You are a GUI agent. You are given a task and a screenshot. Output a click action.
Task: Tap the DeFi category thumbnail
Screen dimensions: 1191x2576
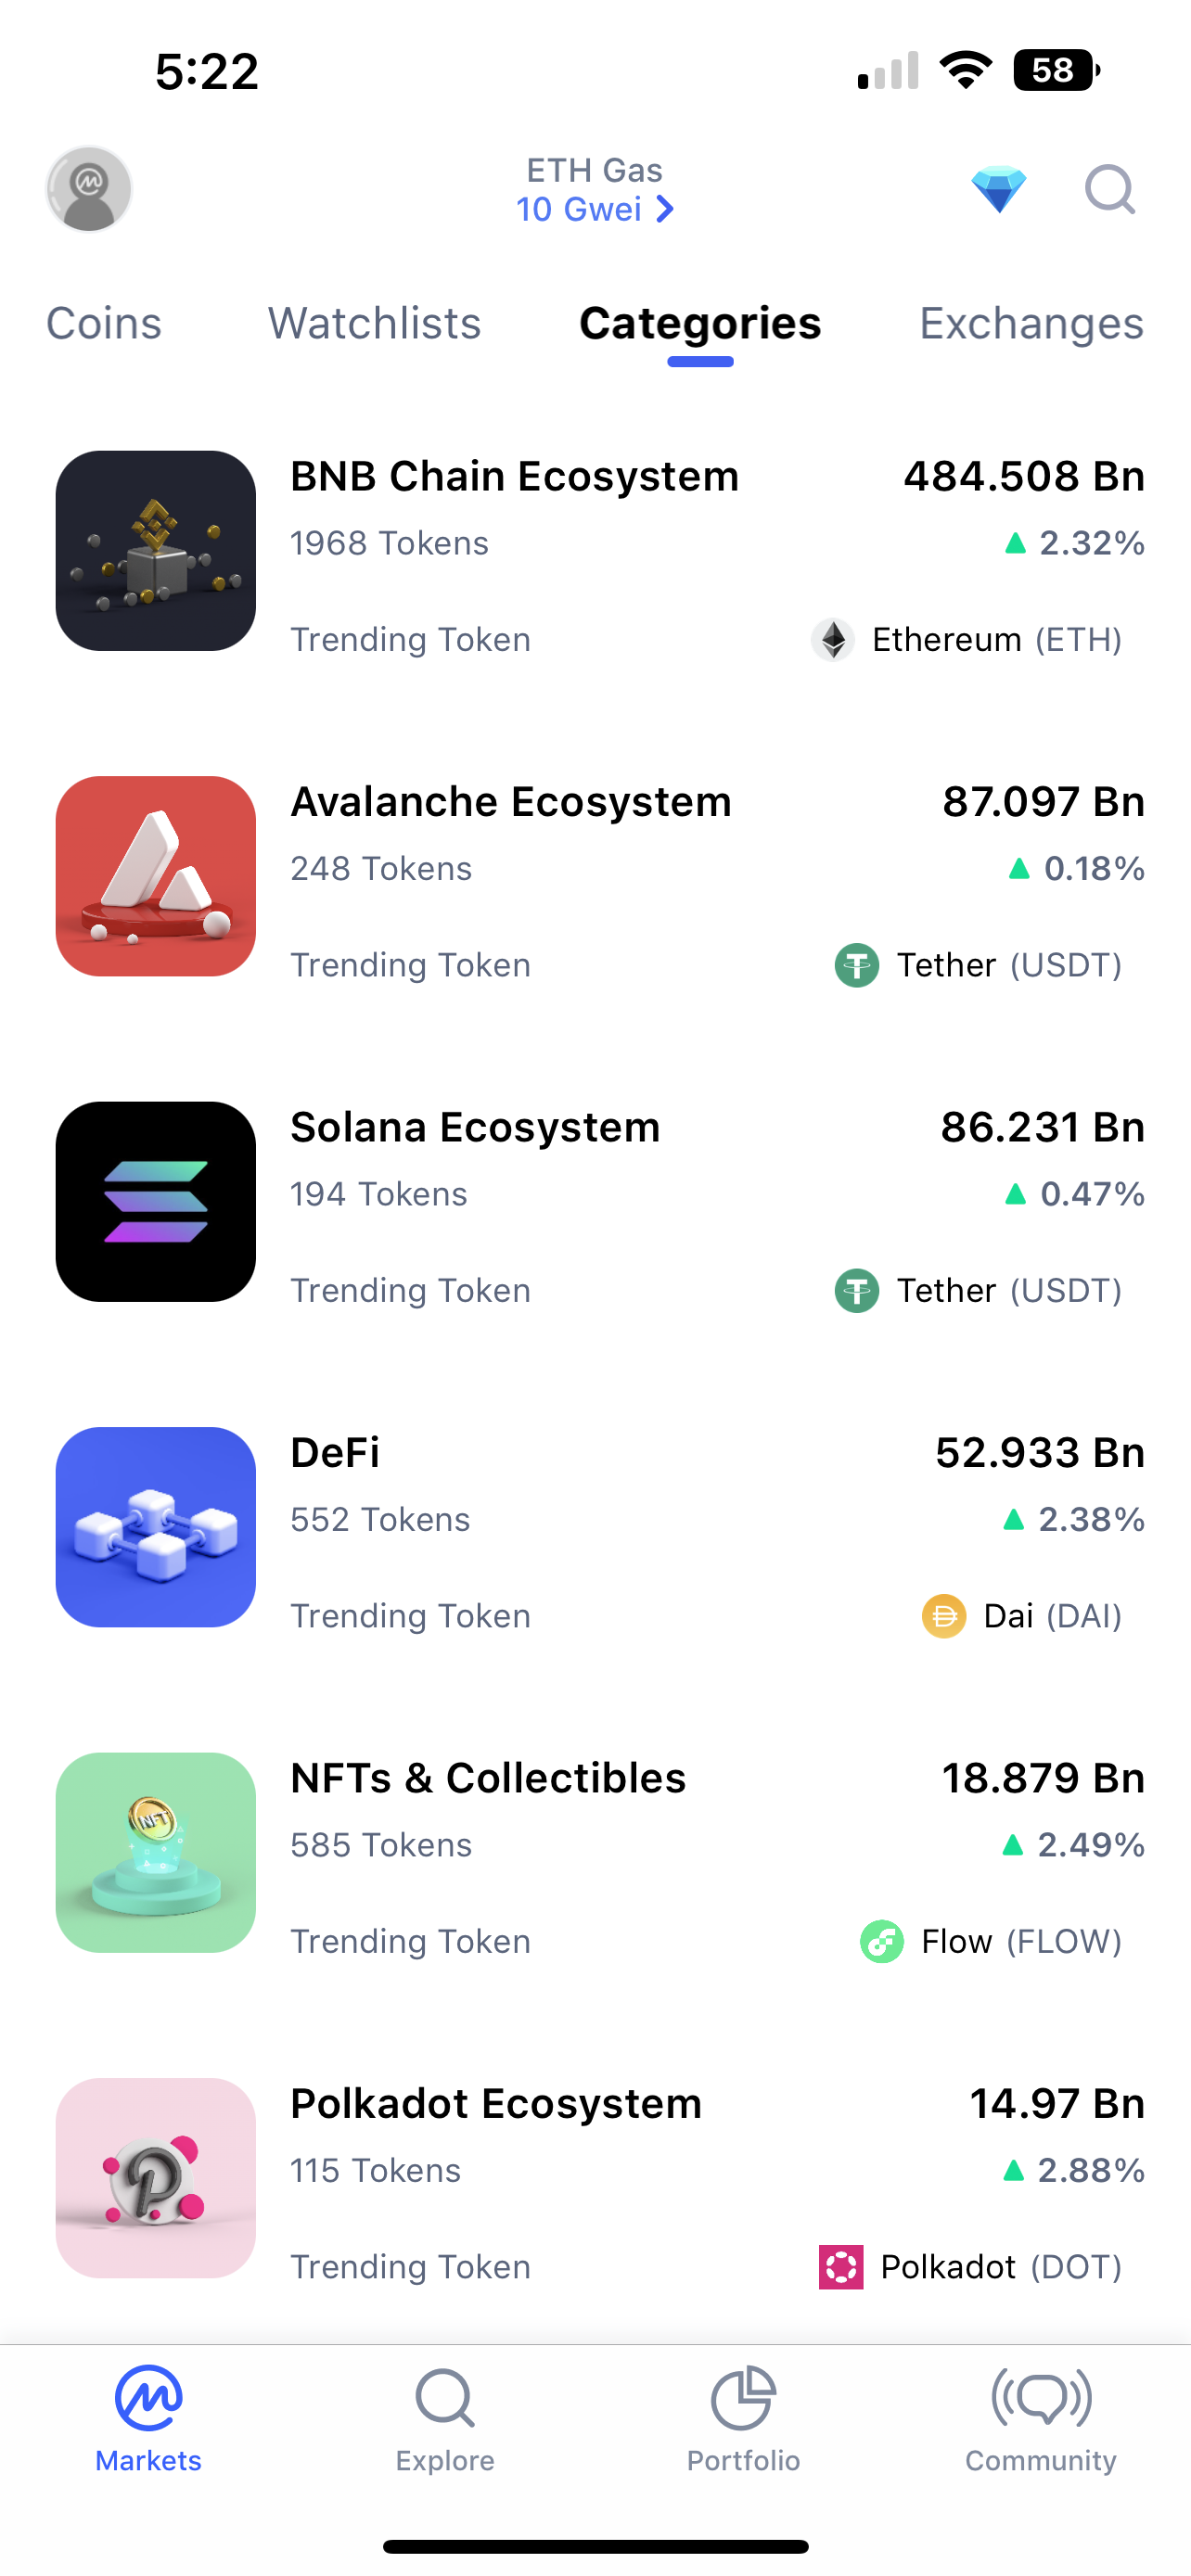pyautogui.click(x=156, y=1527)
